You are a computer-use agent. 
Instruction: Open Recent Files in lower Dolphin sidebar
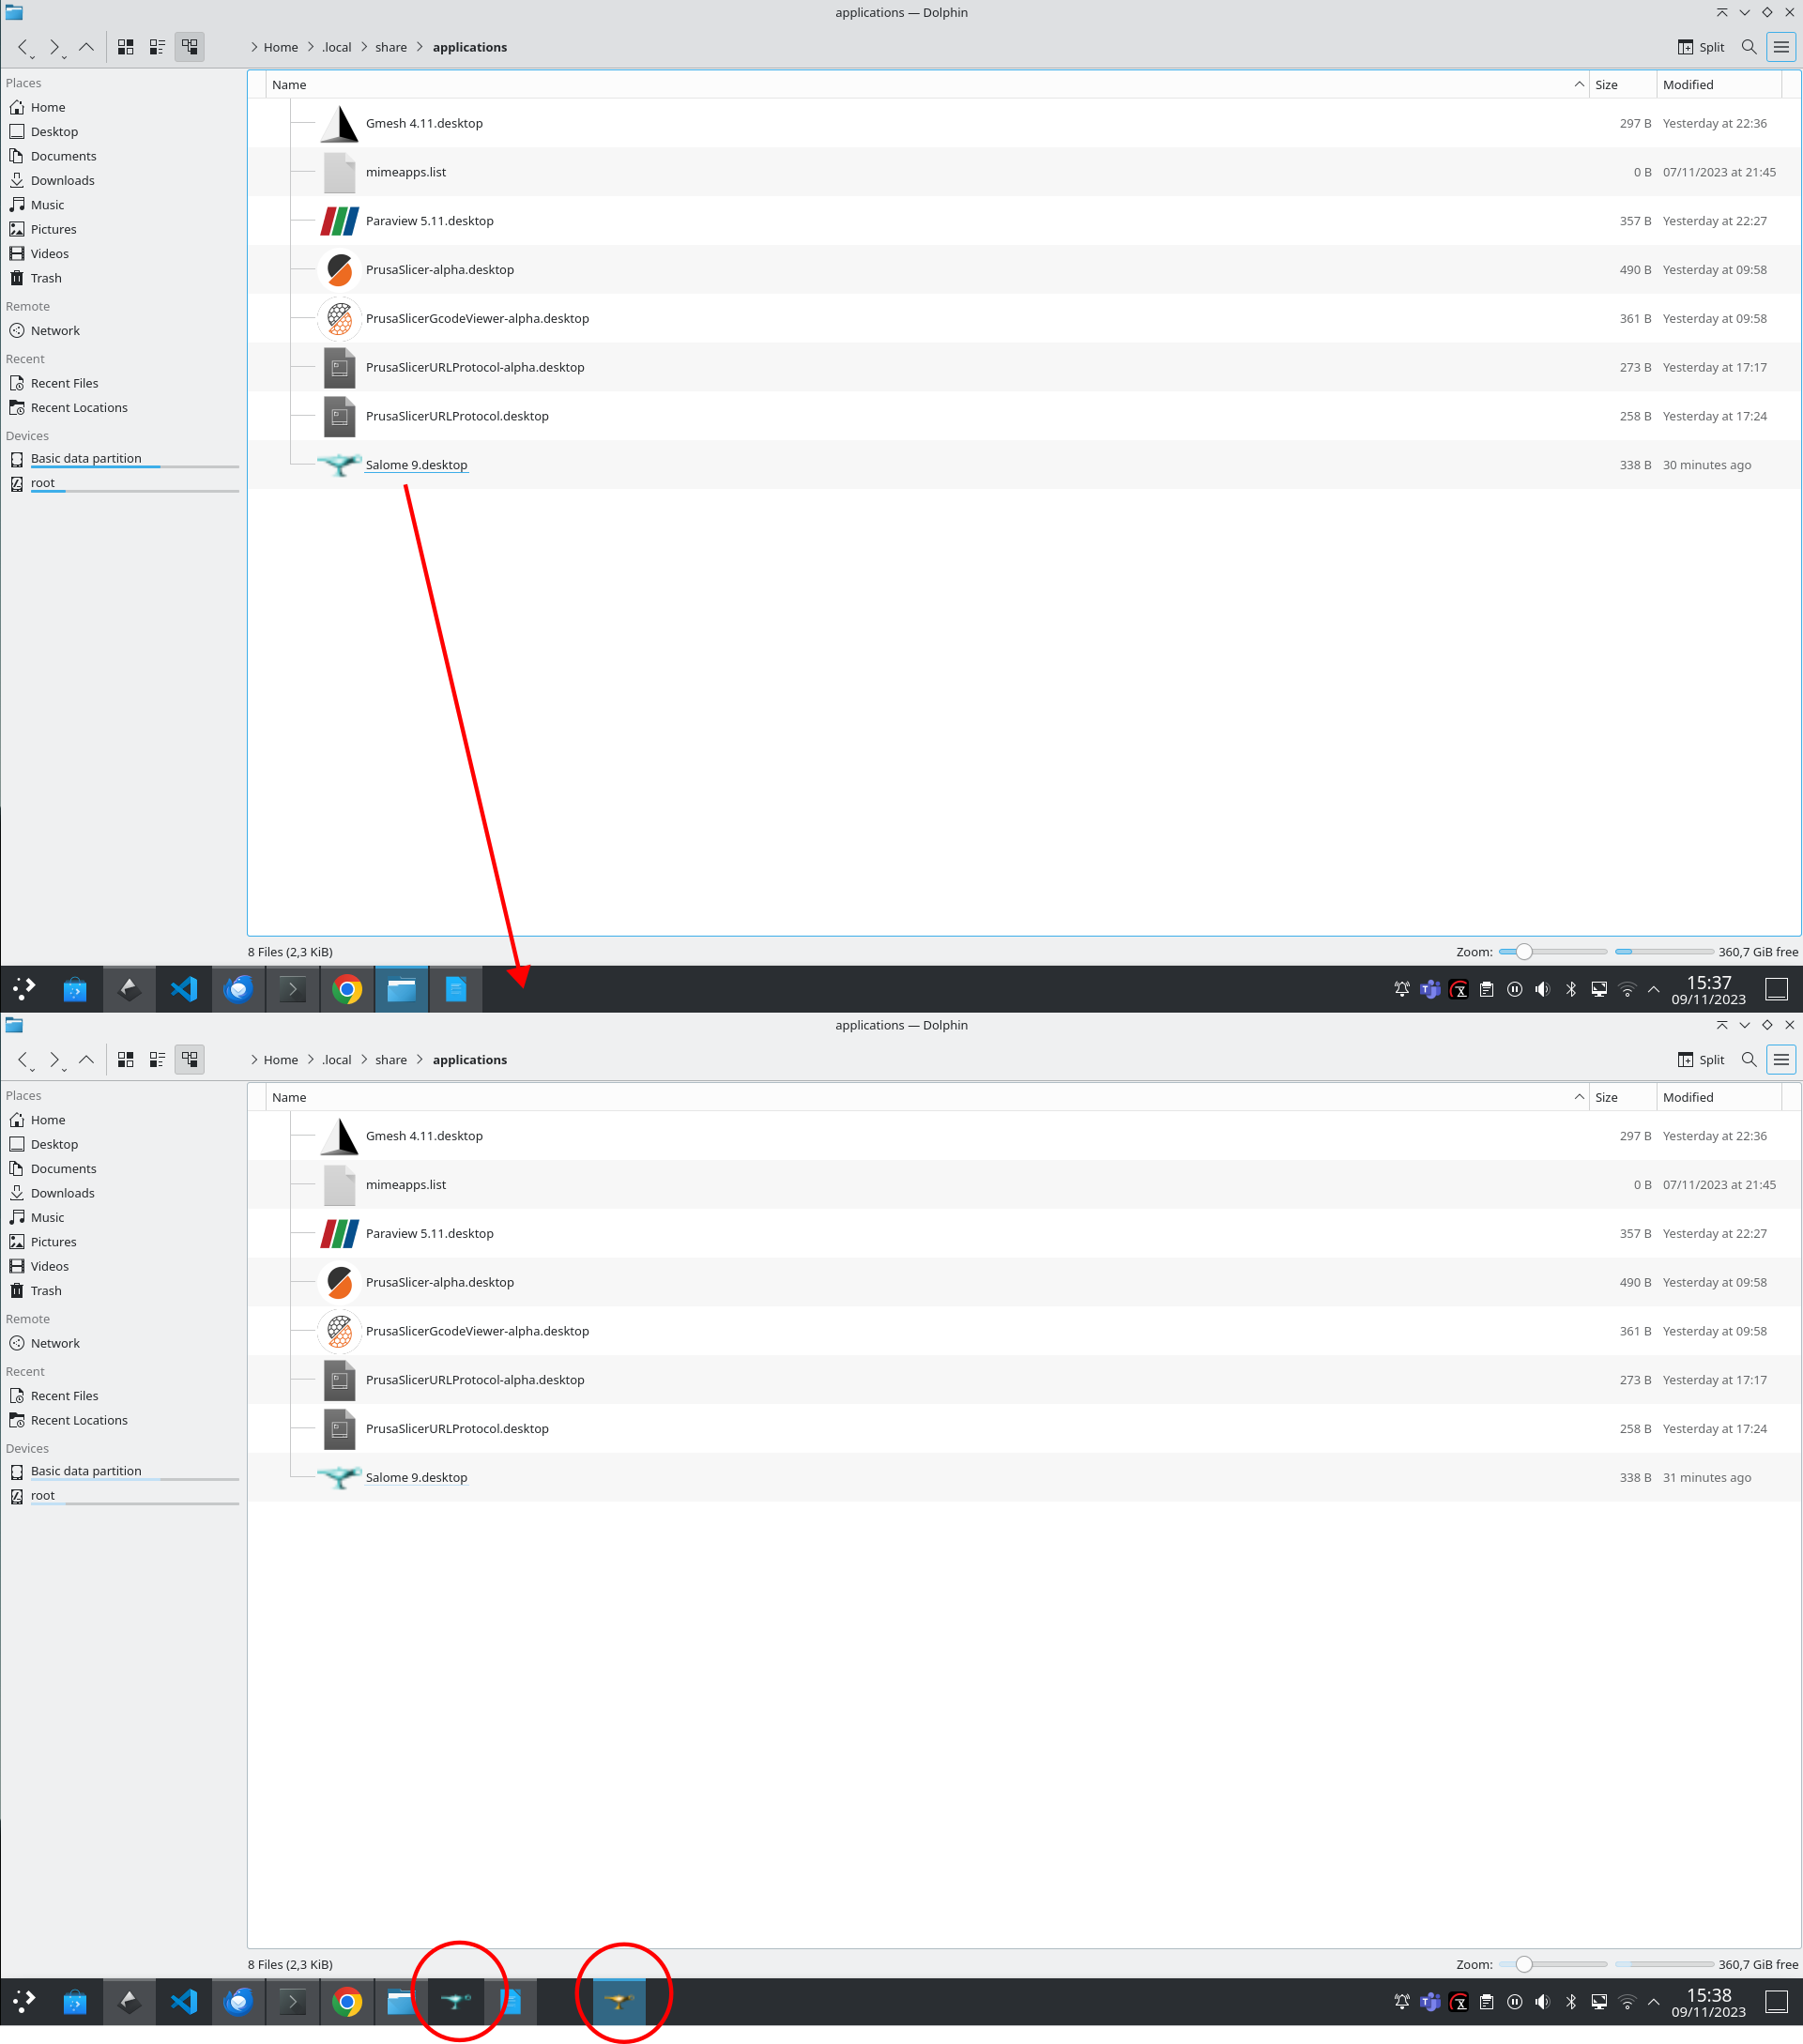pyautogui.click(x=64, y=1396)
